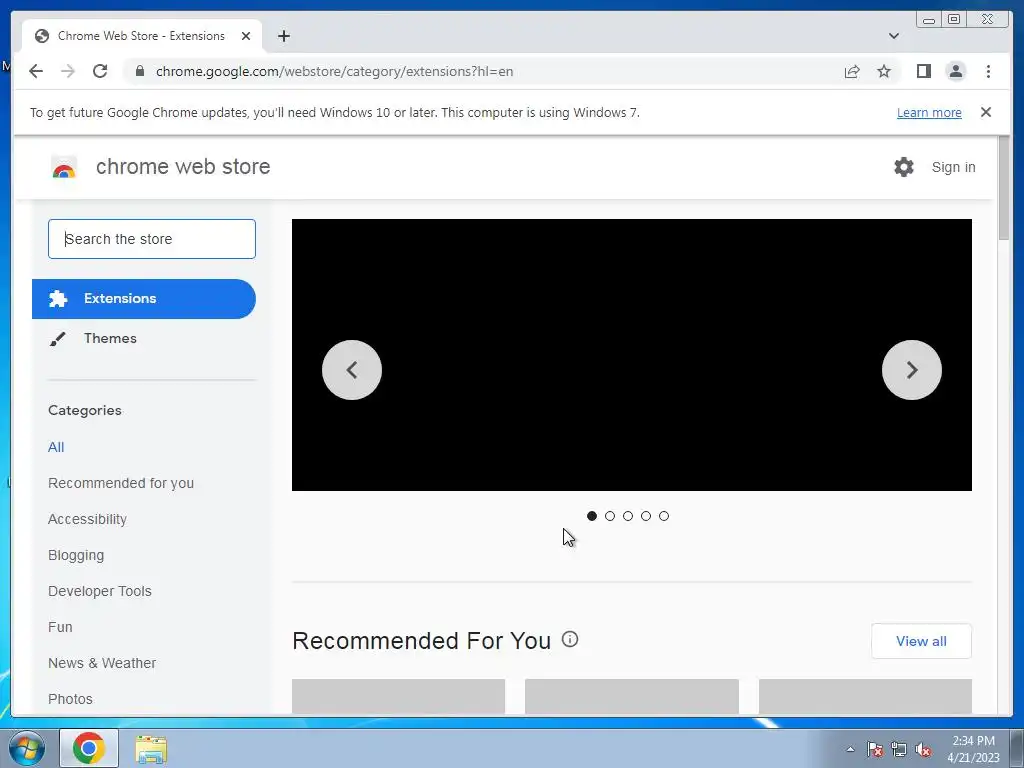Select the Extensions section

coord(144,299)
